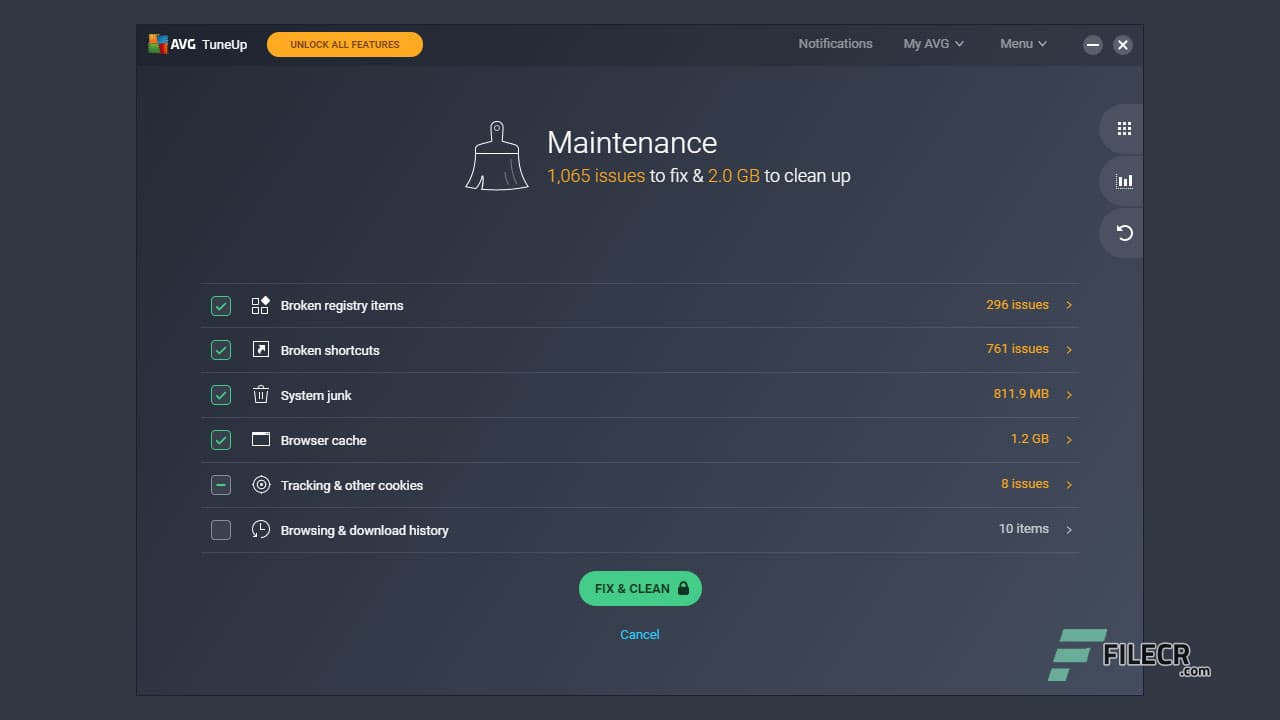The width and height of the screenshot is (1280, 720).
Task: Click the AVG TuneUp logo
Action: tap(196, 44)
